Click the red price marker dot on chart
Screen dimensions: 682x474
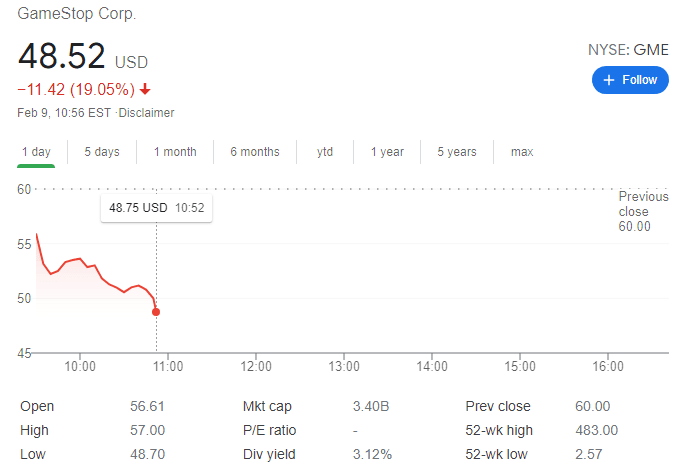[x=156, y=312]
